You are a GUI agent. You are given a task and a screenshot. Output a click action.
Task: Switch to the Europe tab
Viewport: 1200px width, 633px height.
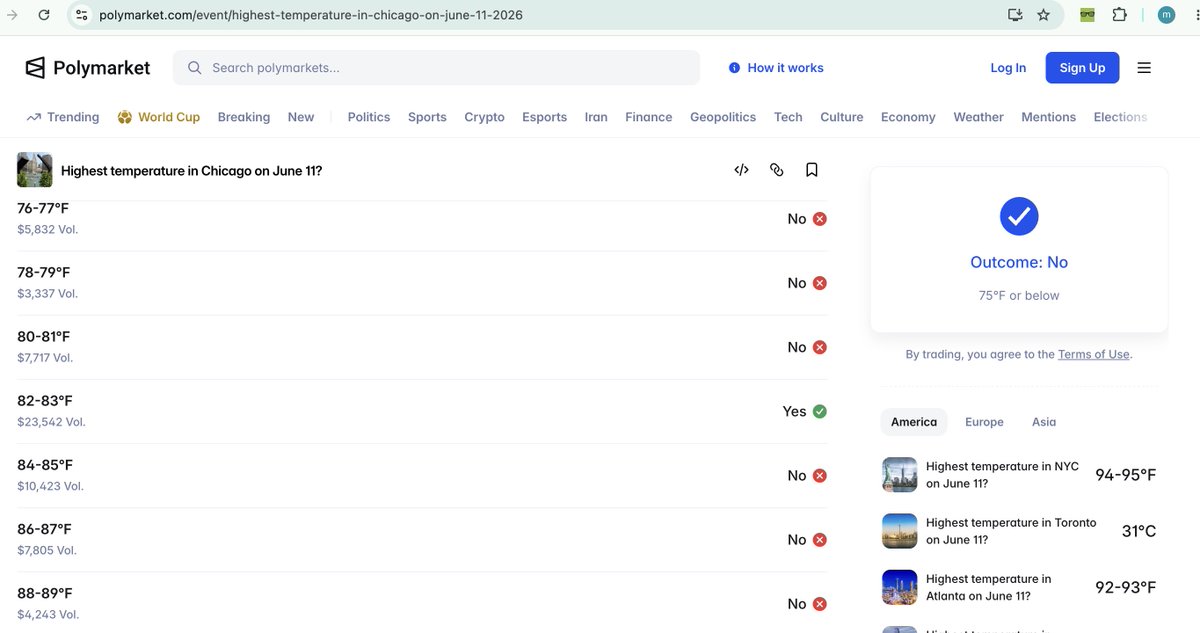click(984, 422)
